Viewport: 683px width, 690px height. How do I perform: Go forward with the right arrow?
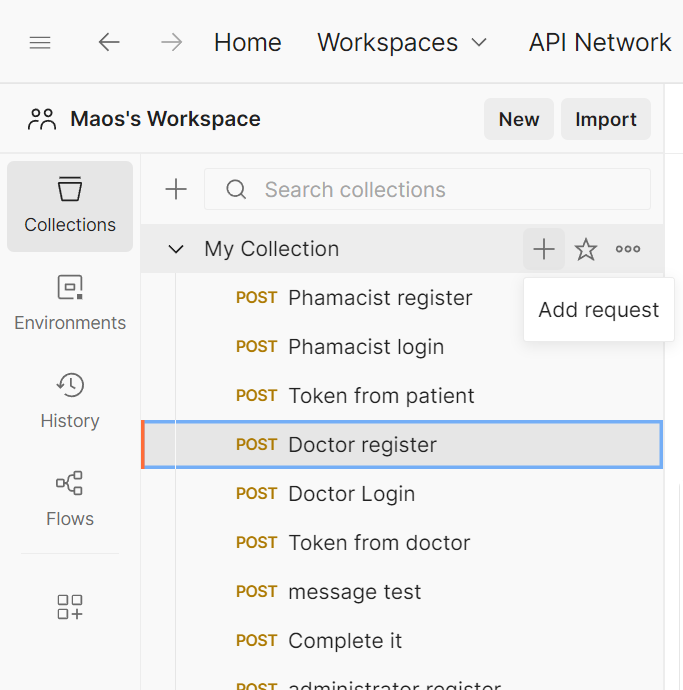[x=171, y=43]
